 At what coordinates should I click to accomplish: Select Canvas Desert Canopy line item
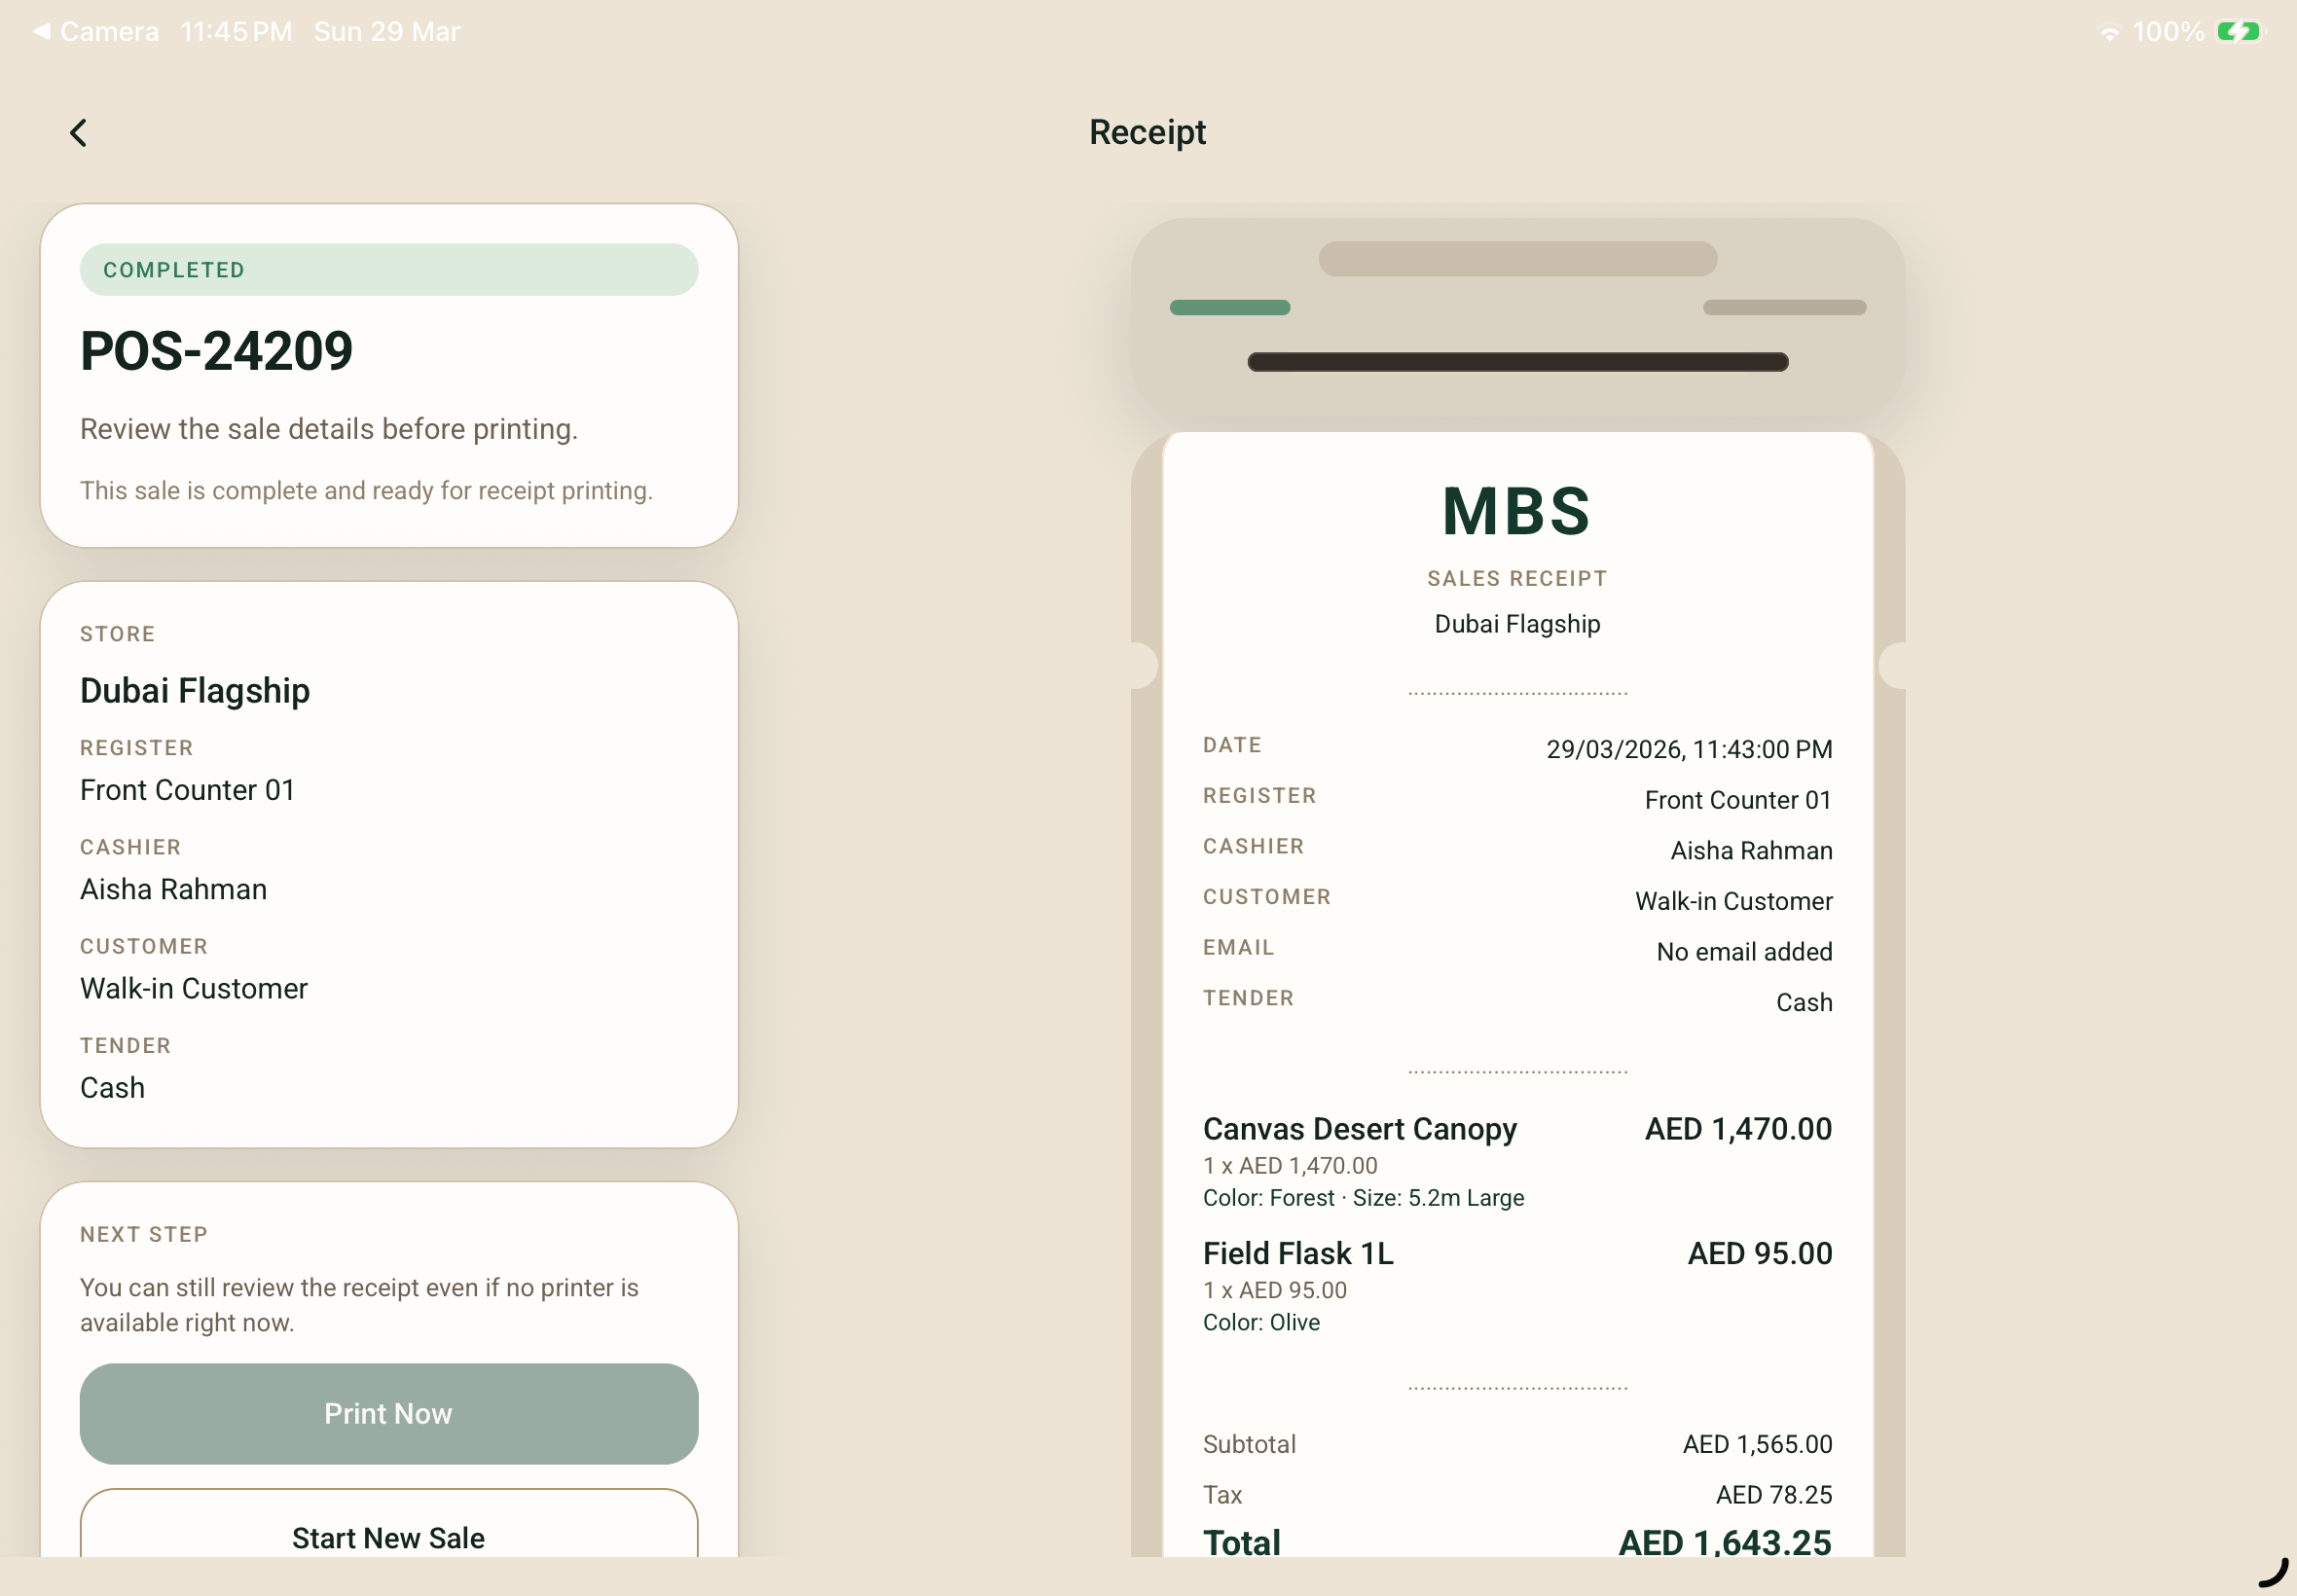(1359, 1128)
